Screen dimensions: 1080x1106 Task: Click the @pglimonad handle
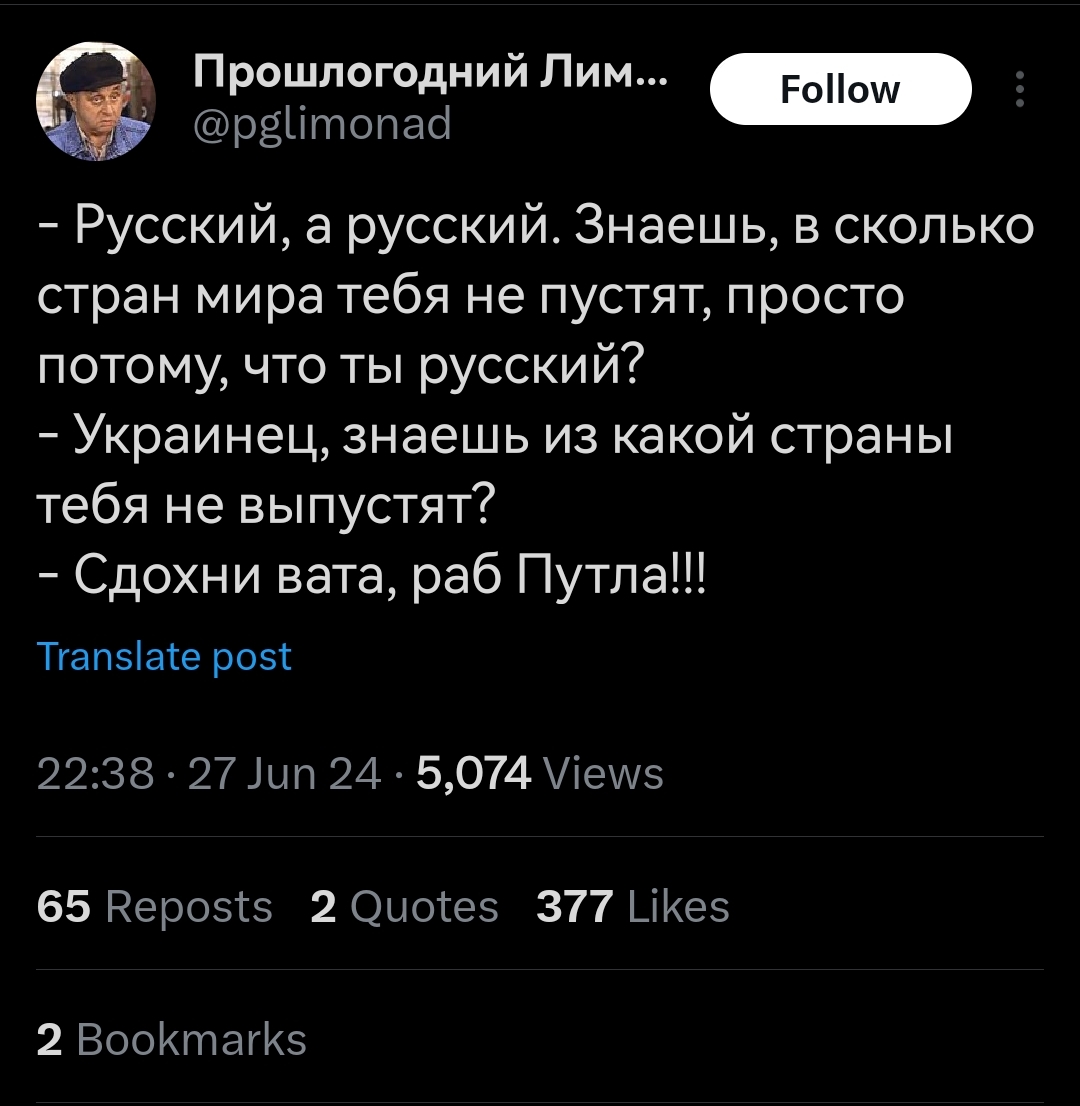click(322, 124)
